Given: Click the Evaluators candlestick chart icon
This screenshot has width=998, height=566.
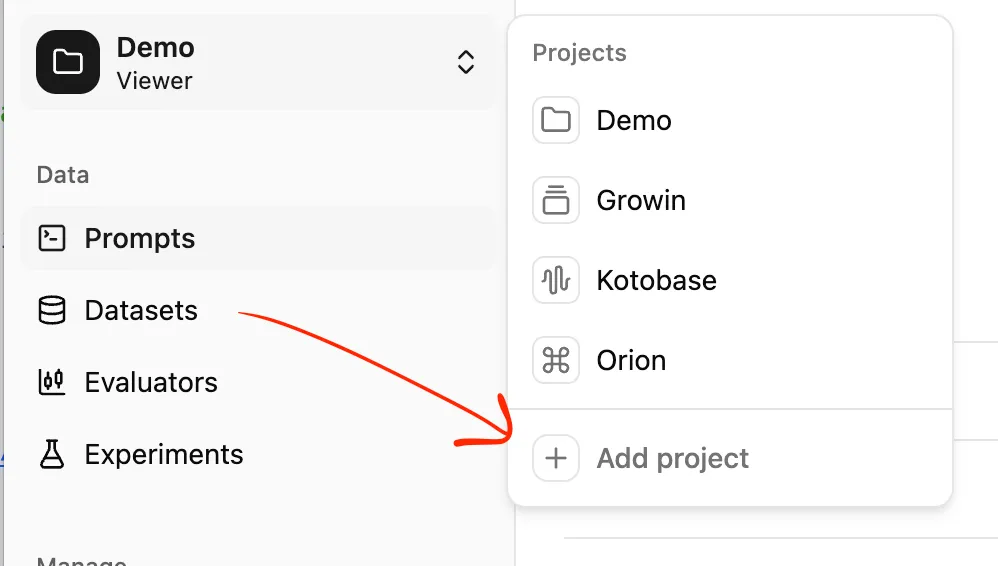Looking at the screenshot, I should (51, 382).
